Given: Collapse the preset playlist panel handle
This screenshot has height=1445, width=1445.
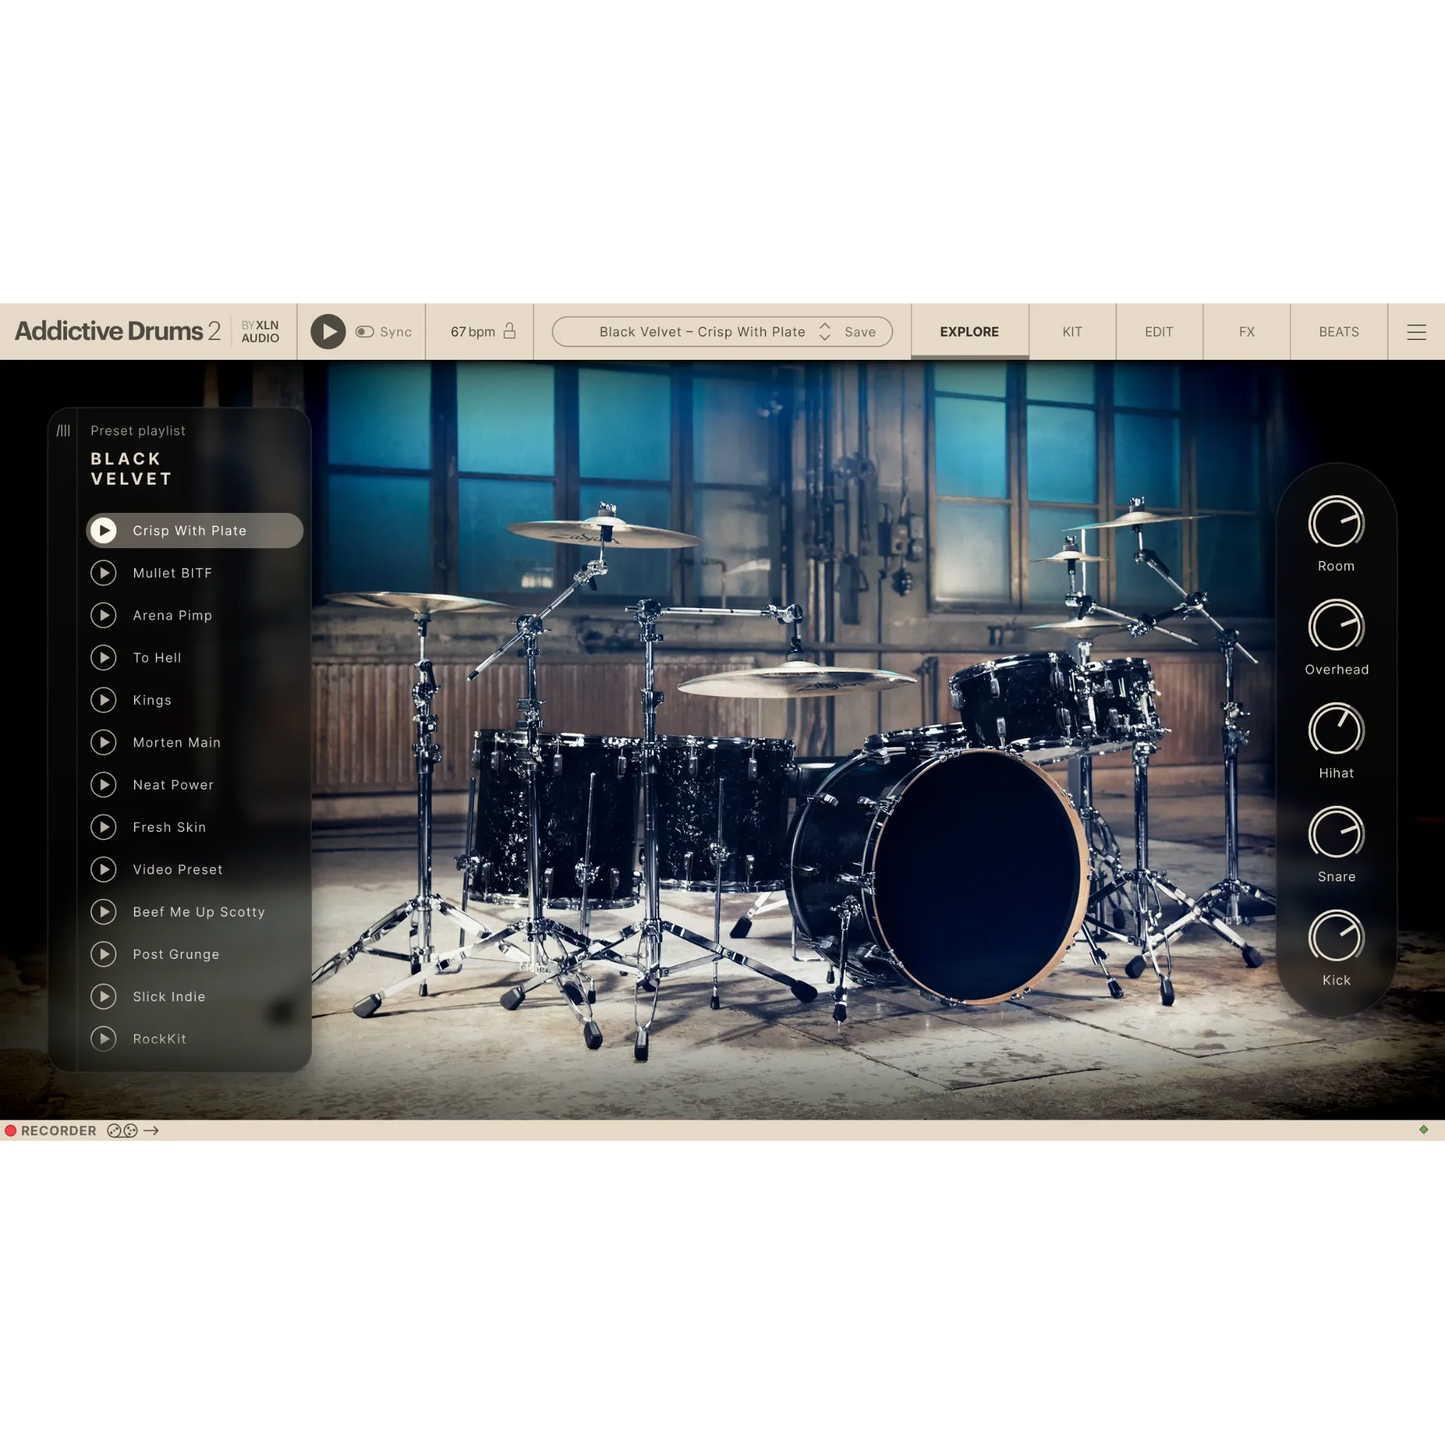Looking at the screenshot, I should (x=63, y=431).
